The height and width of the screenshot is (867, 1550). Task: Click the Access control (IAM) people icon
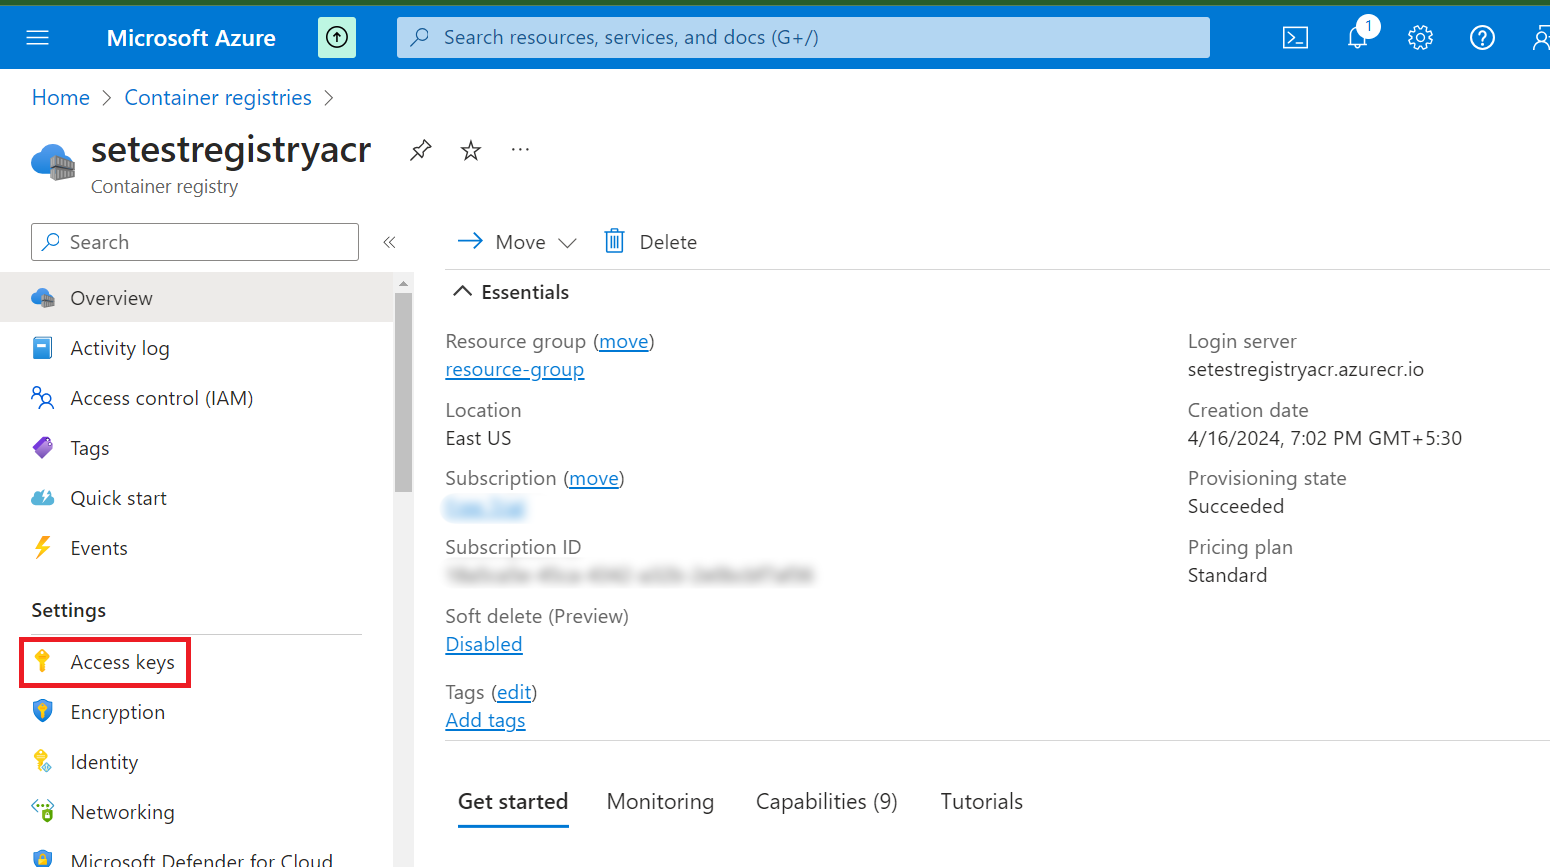(x=43, y=398)
